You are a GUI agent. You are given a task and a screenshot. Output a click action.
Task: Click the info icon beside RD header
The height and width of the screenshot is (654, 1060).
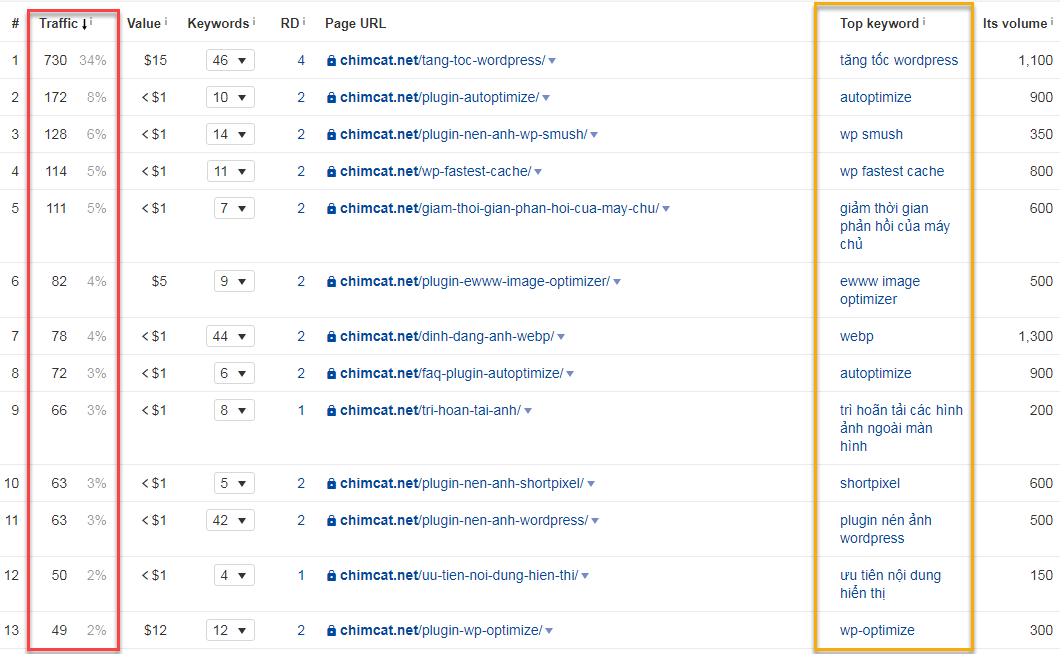coord(304,21)
